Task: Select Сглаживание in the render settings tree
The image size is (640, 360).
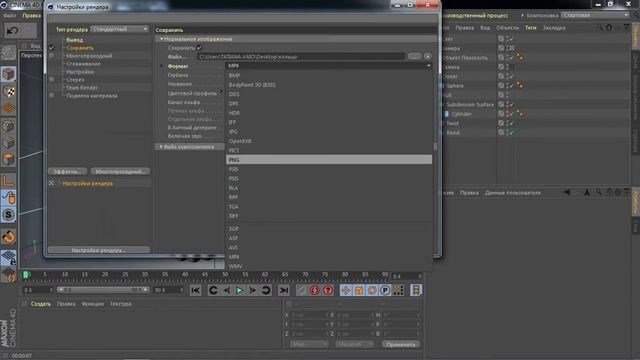Action: point(83,64)
